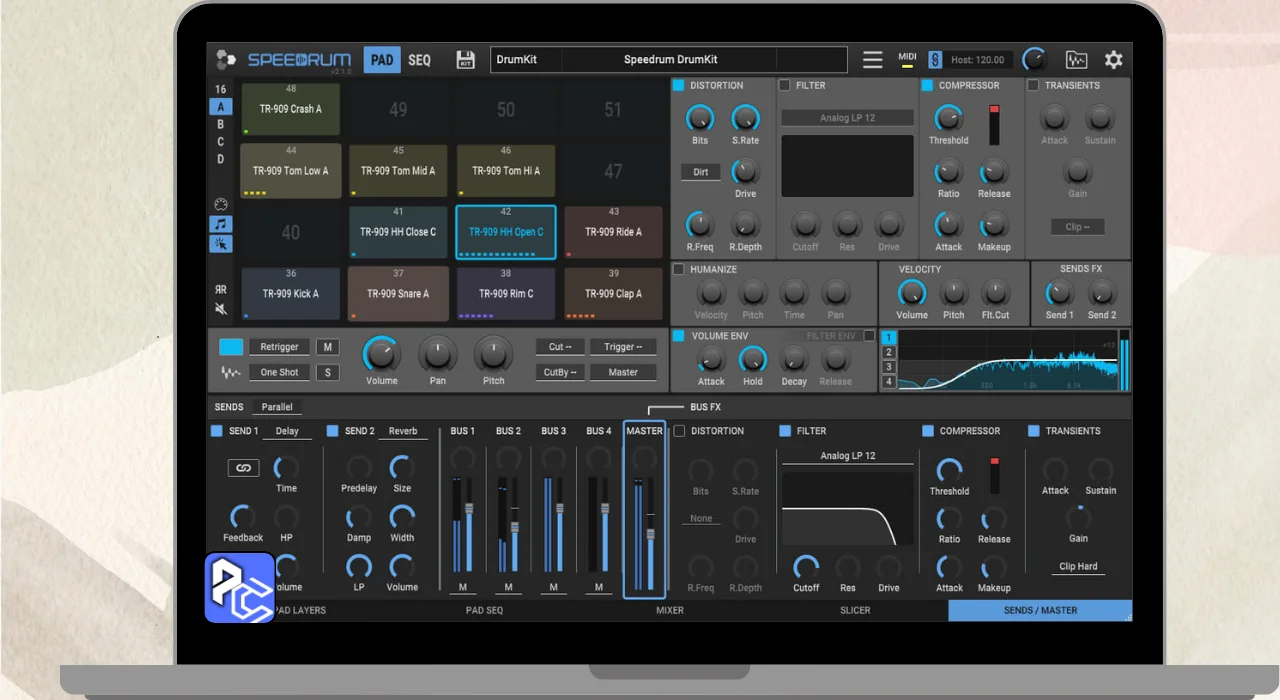The height and width of the screenshot is (700, 1280).
Task: Open the hamburger menu in the top bar
Action: (873, 60)
